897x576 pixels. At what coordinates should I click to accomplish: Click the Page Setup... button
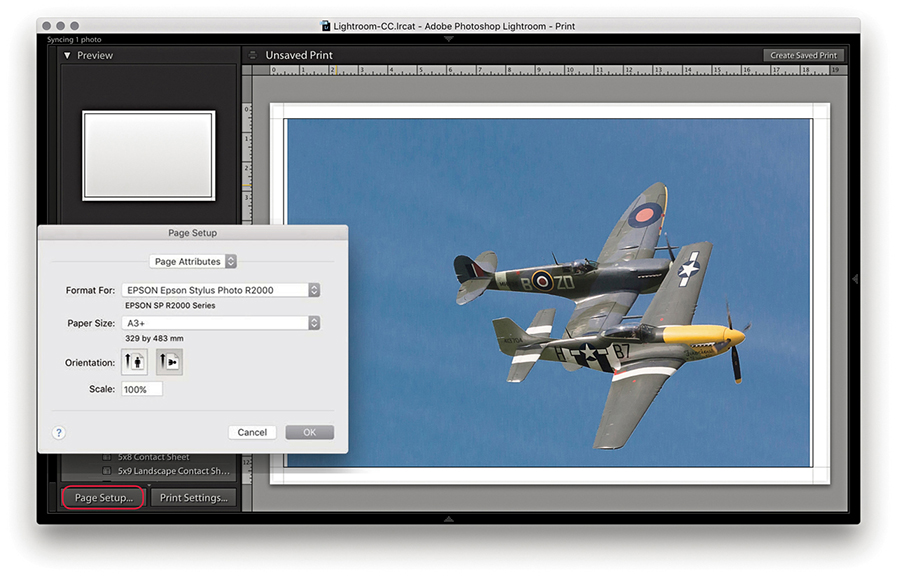click(104, 497)
